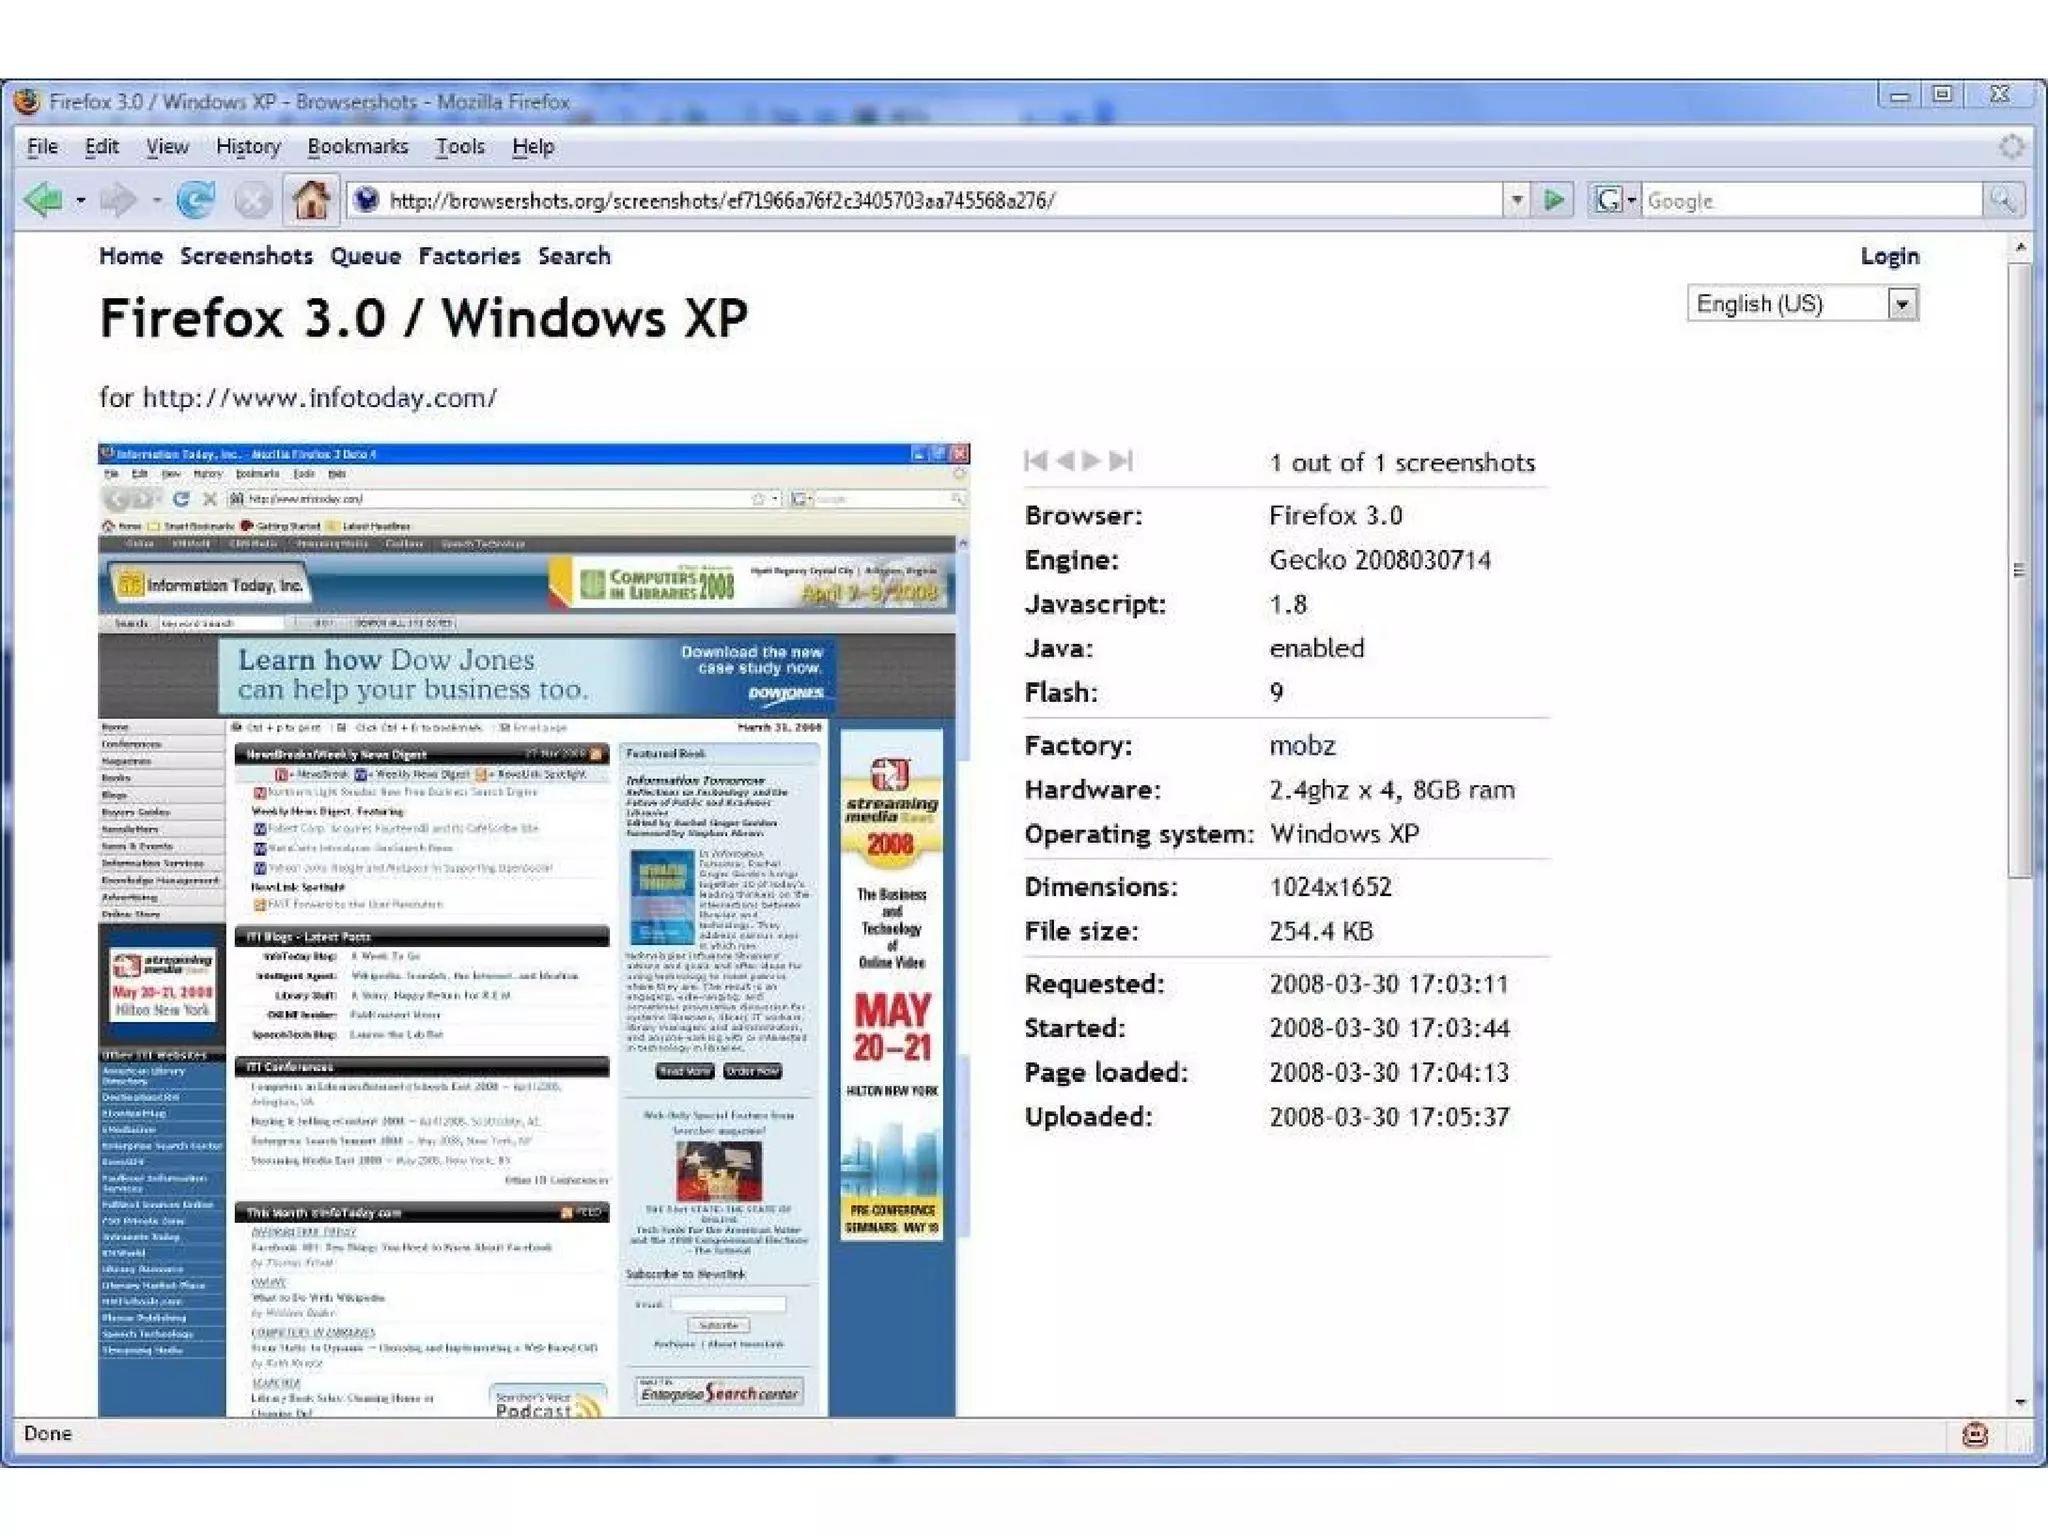Click the search magnifier icon
The image size is (2048, 1536).
pyautogui.click(x=2003, y=200)
